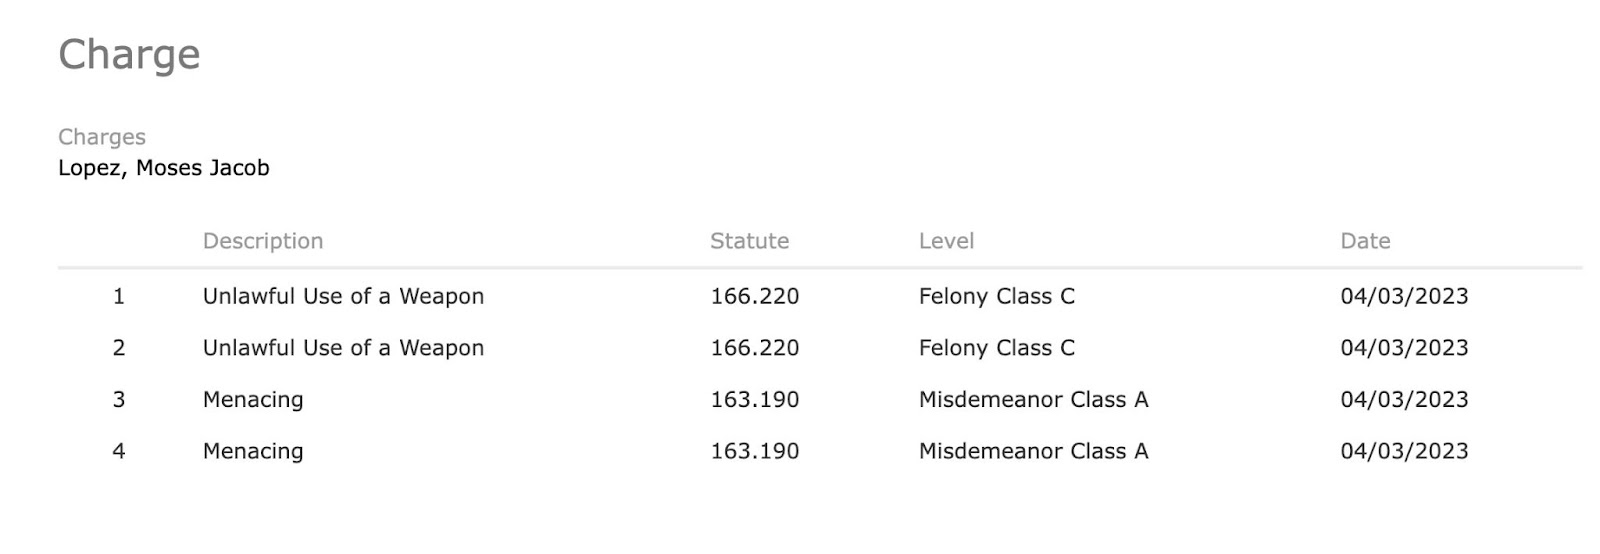Select charge number 1 row index

pyautogui.click(x=119, y=296)
